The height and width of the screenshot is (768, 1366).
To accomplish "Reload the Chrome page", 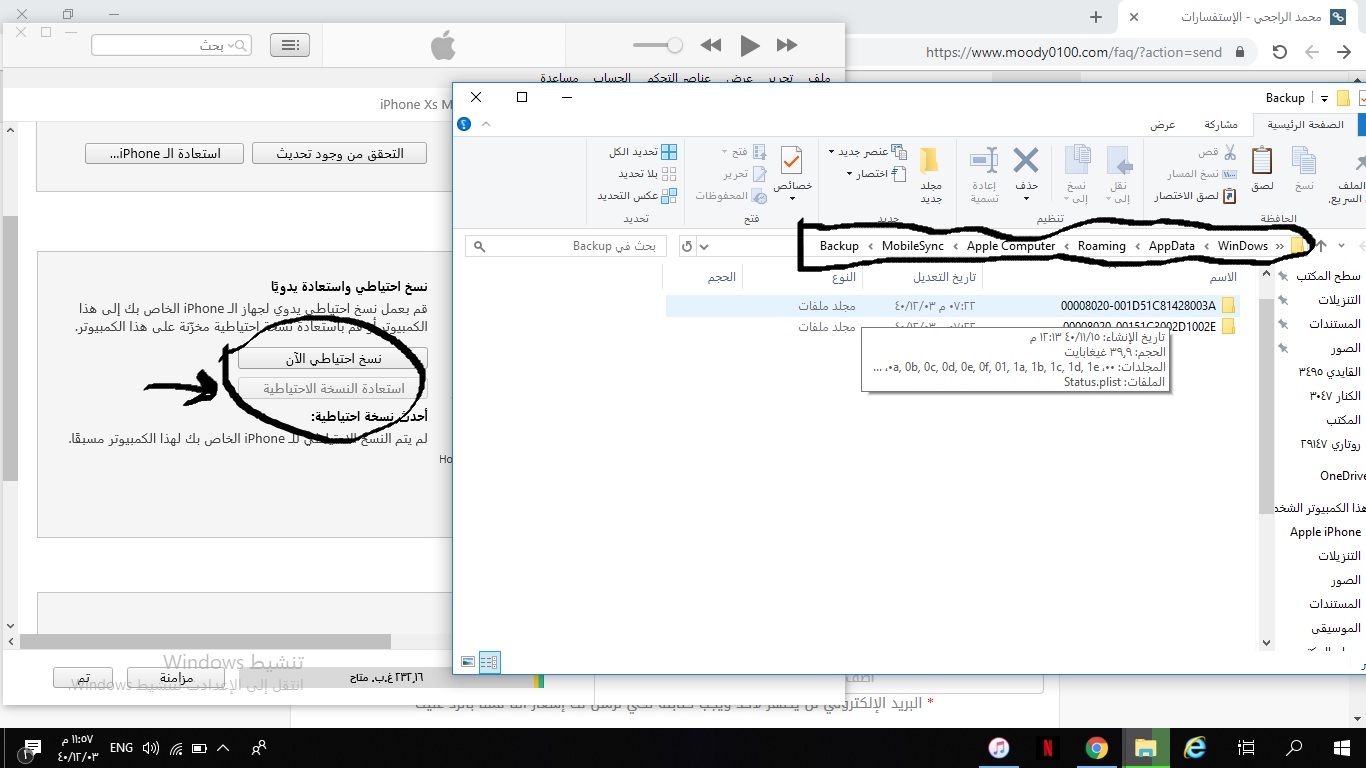I will pos(1279,52).
